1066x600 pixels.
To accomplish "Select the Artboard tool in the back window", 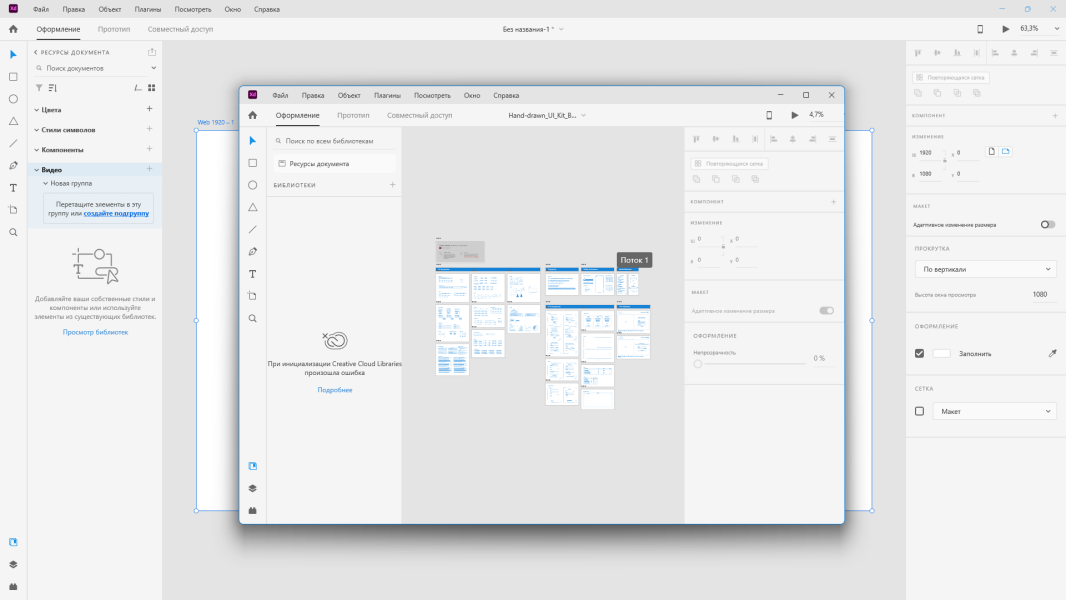I will pos(13,210).
